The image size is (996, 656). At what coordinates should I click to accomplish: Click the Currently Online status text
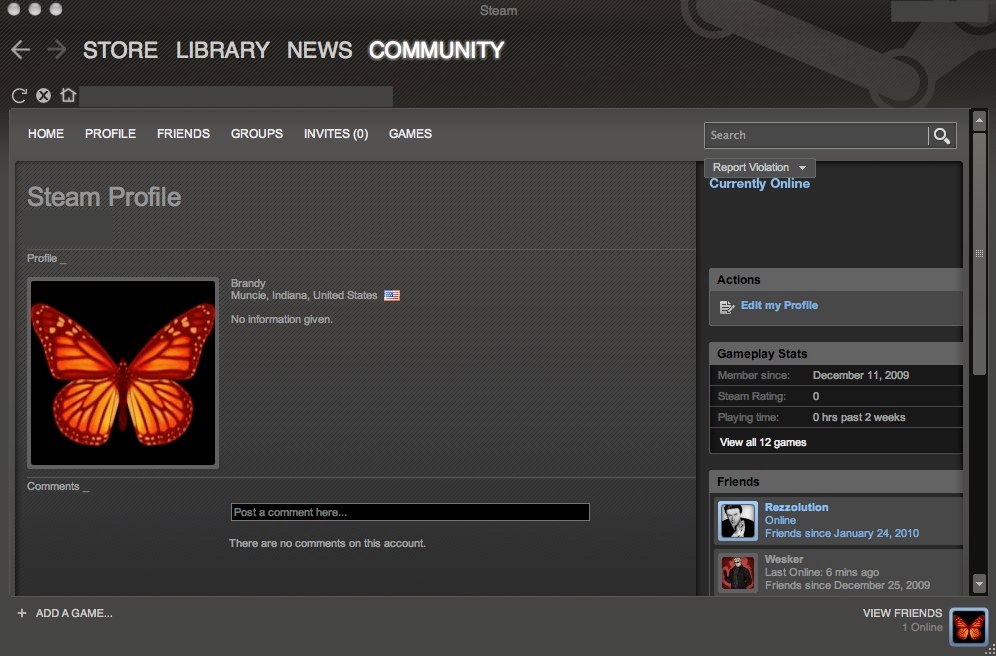(x=760, y=184)
